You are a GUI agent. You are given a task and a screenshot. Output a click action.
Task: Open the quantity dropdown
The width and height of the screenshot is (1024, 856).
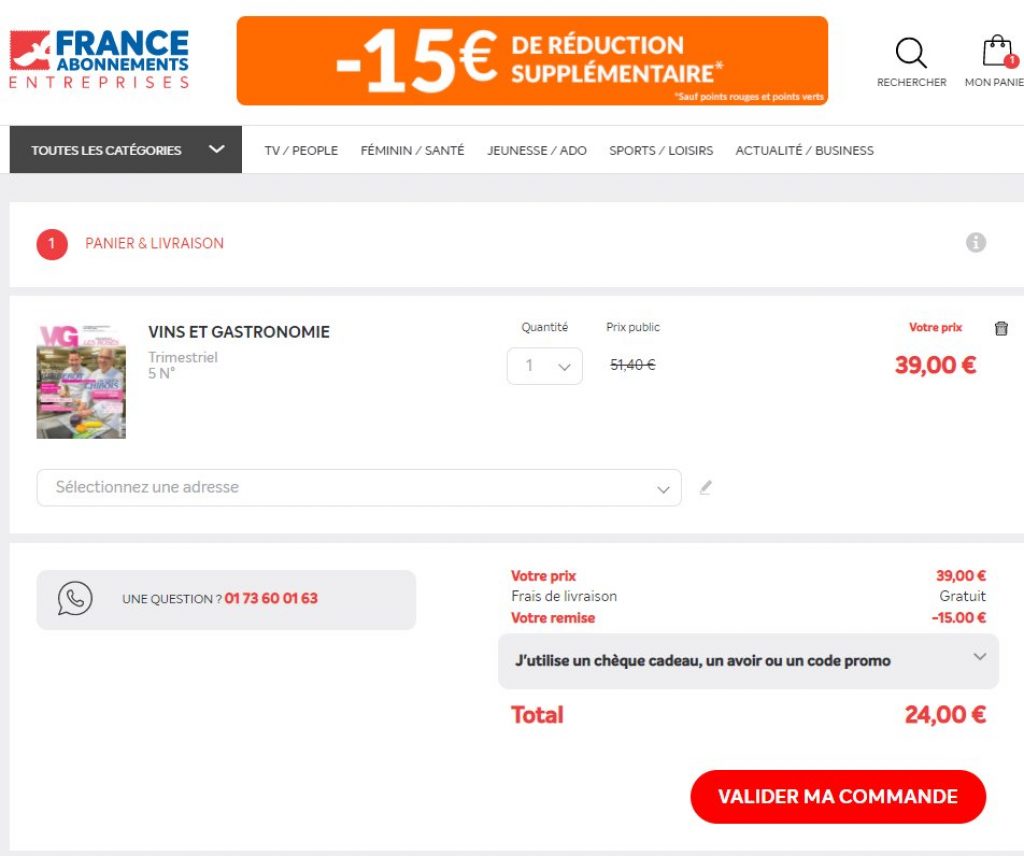coord(544,366)
